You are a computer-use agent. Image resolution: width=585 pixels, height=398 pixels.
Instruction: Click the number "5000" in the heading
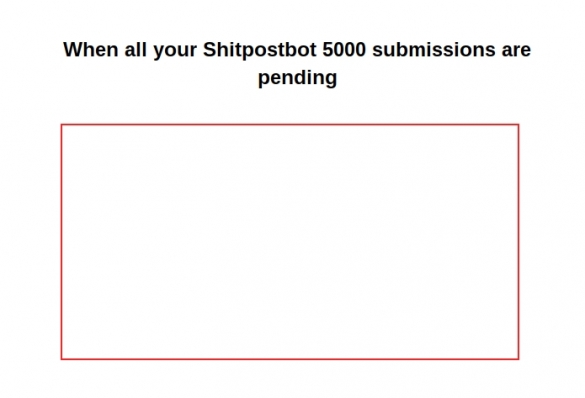(x=344, y=50)
